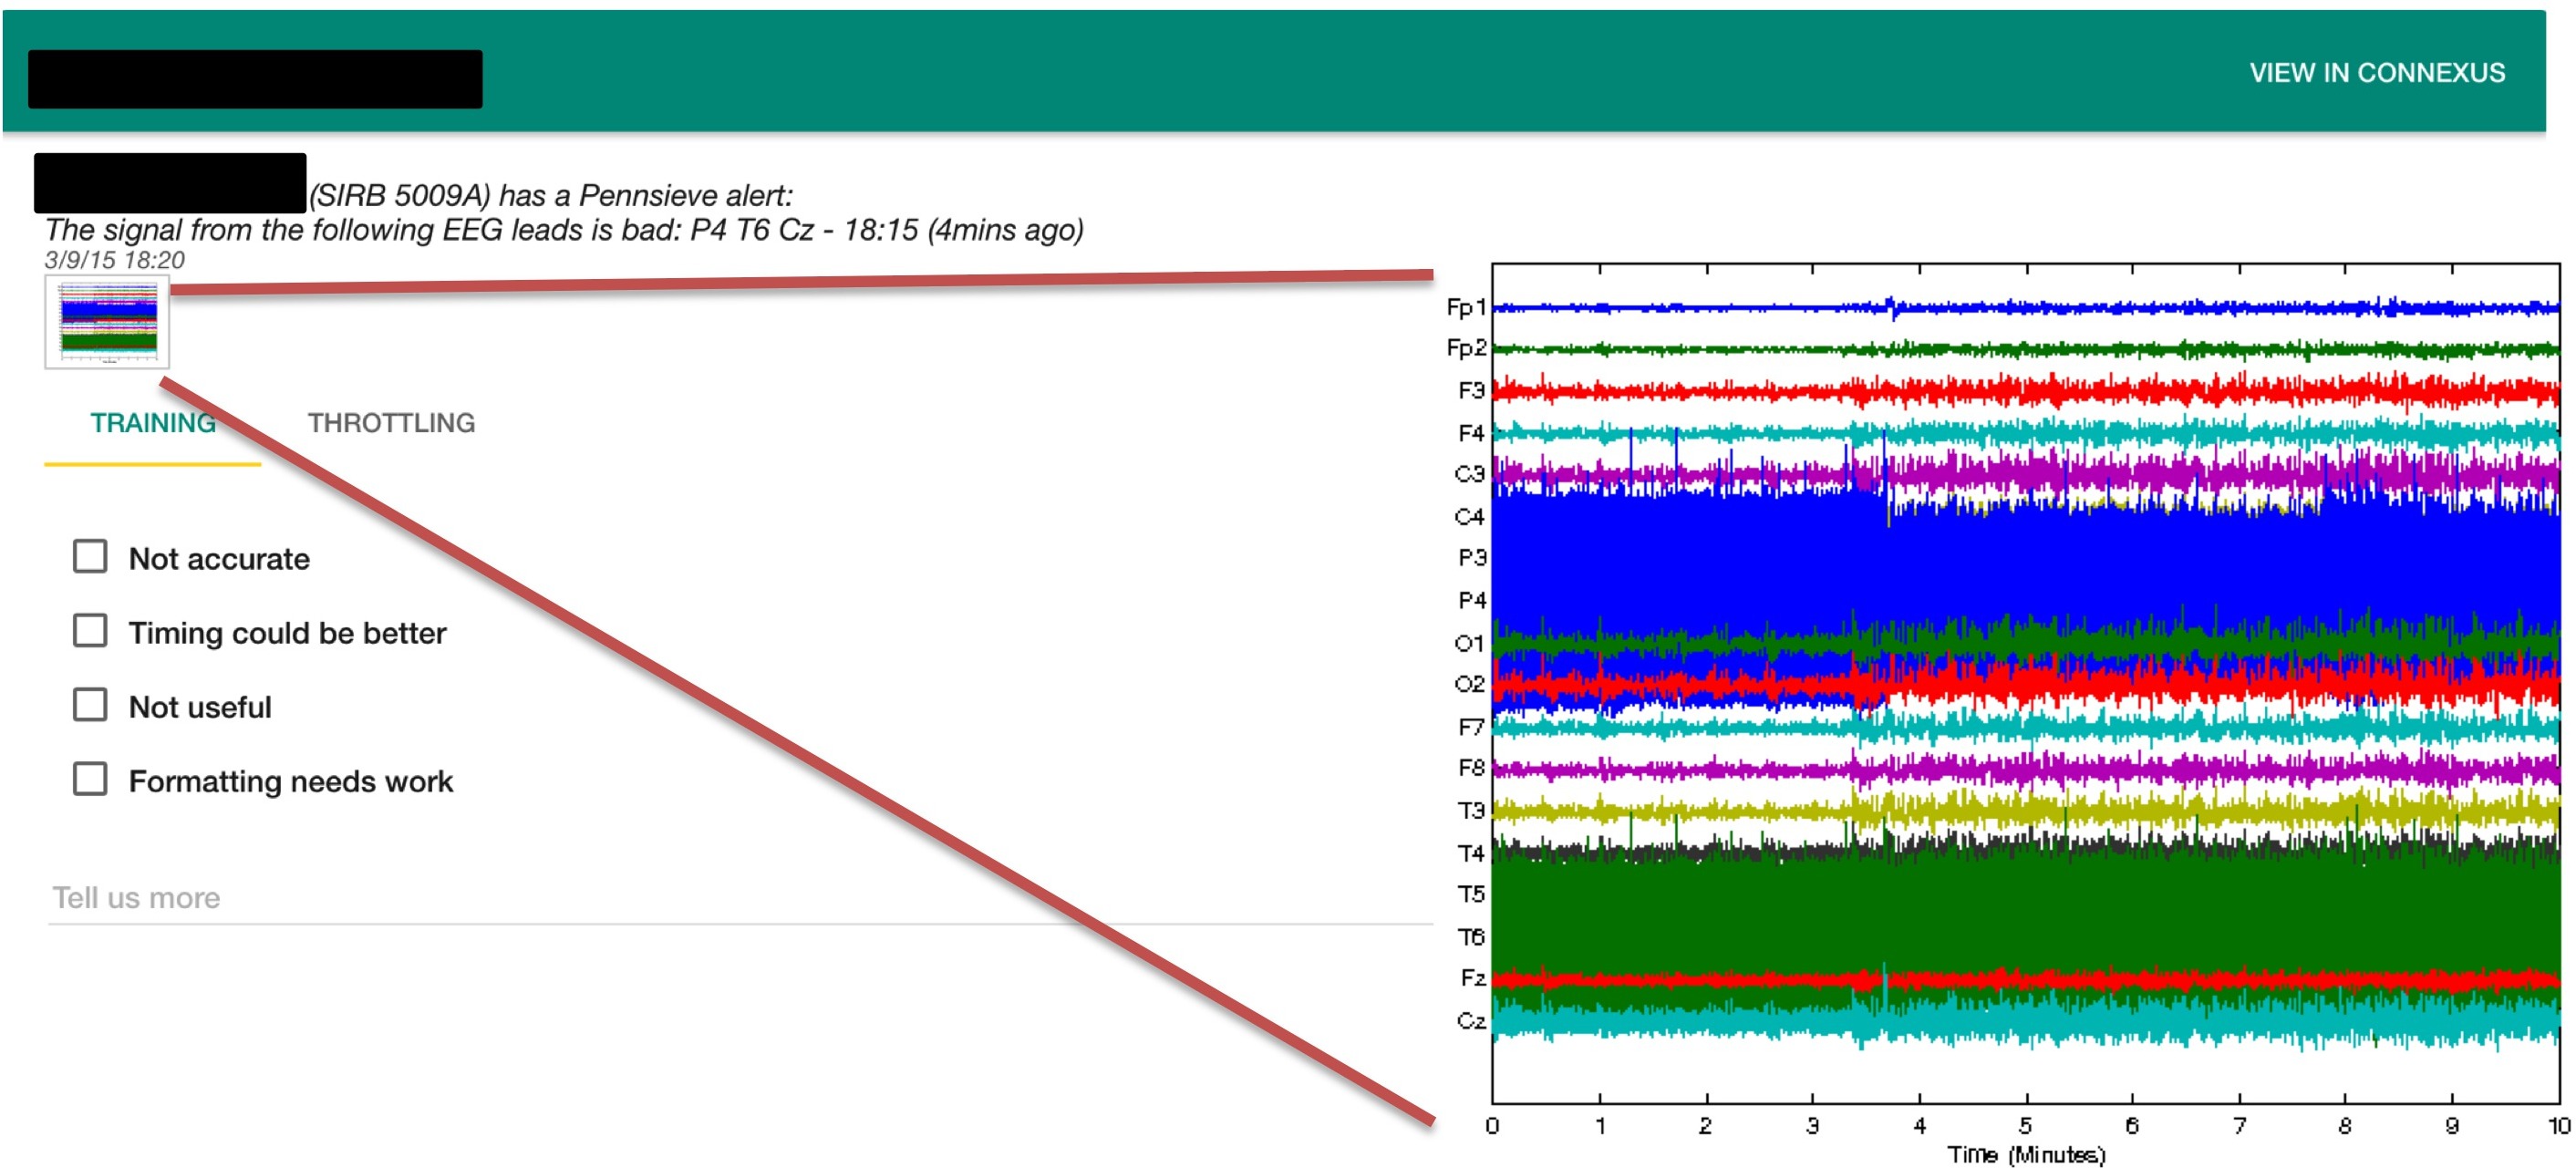Tick the Not useful checkbox
This screenshot has width=2576, height=1168.
(x=90, y=705)
